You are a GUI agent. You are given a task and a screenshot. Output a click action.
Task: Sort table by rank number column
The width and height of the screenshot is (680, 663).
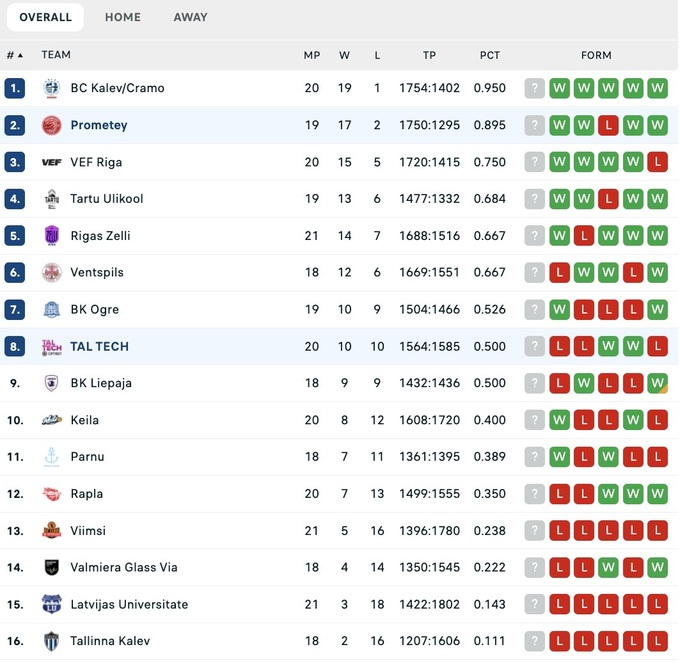[14, 55]
